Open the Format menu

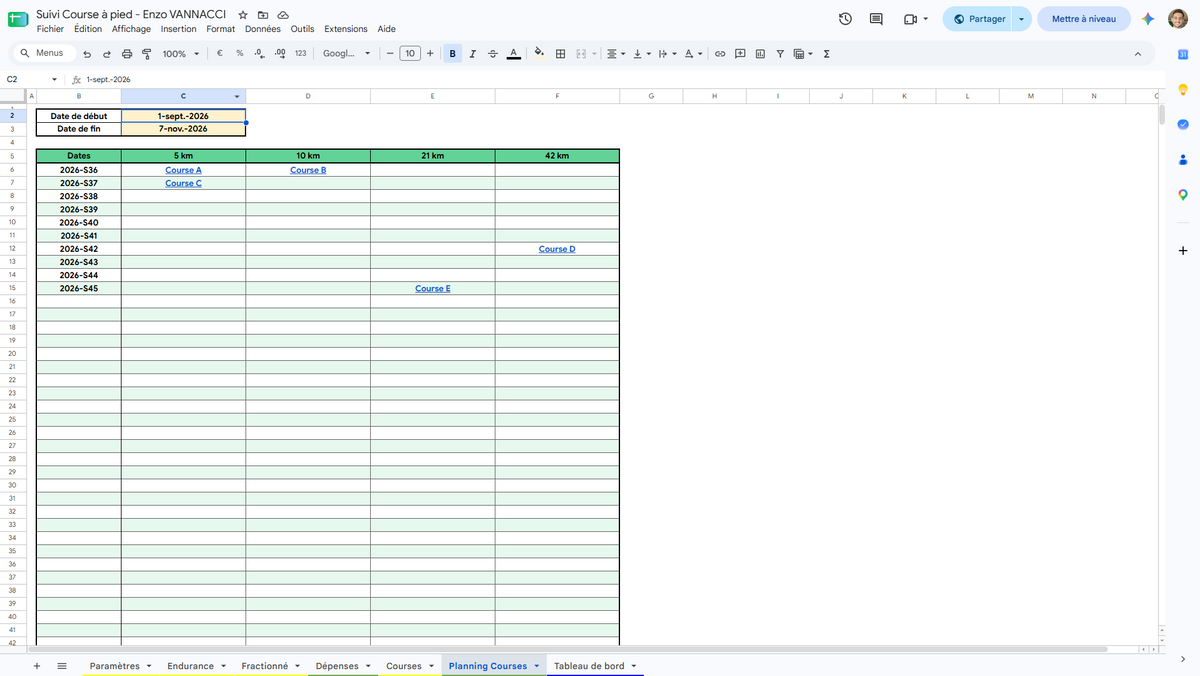(x=220, y=29)
